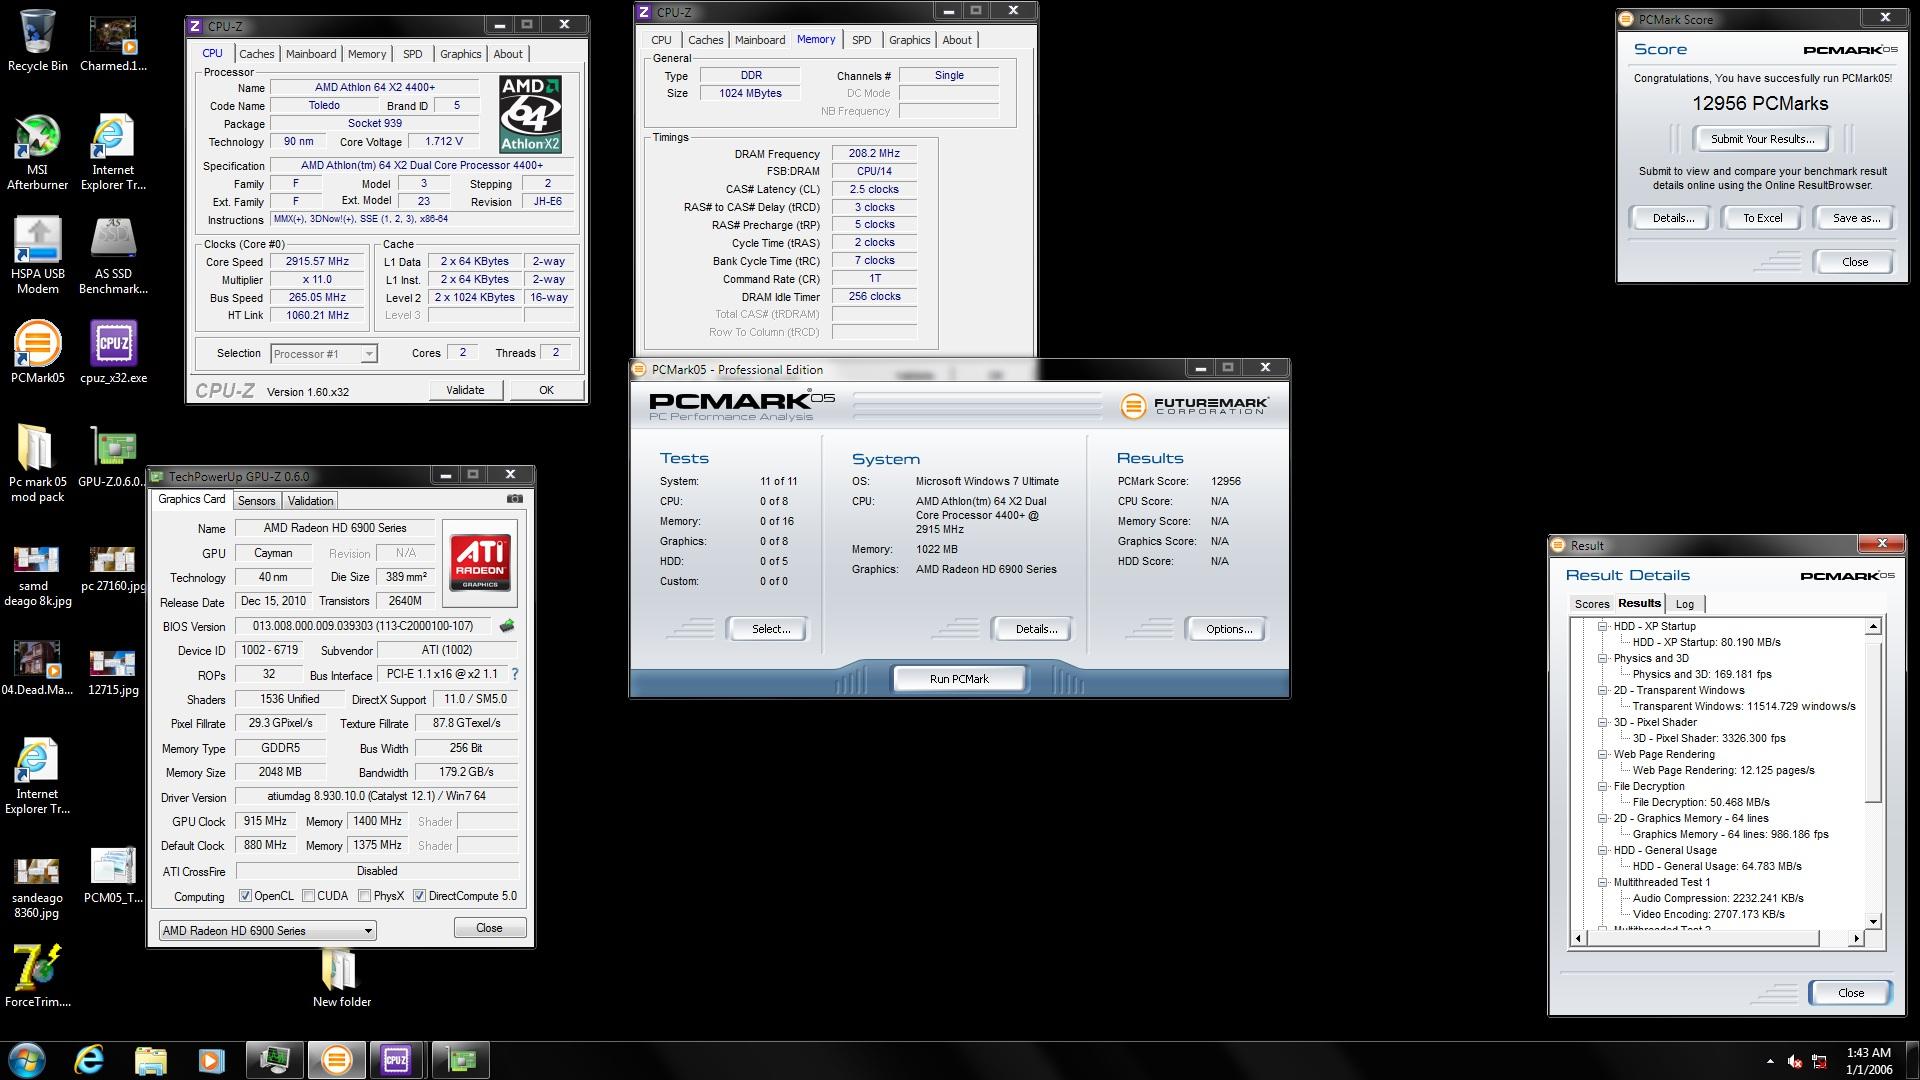Open the Sensors tab in GPU-Z
Image resolution: width=1920 pixels, height=1080 pixels.
pos(256,501)
